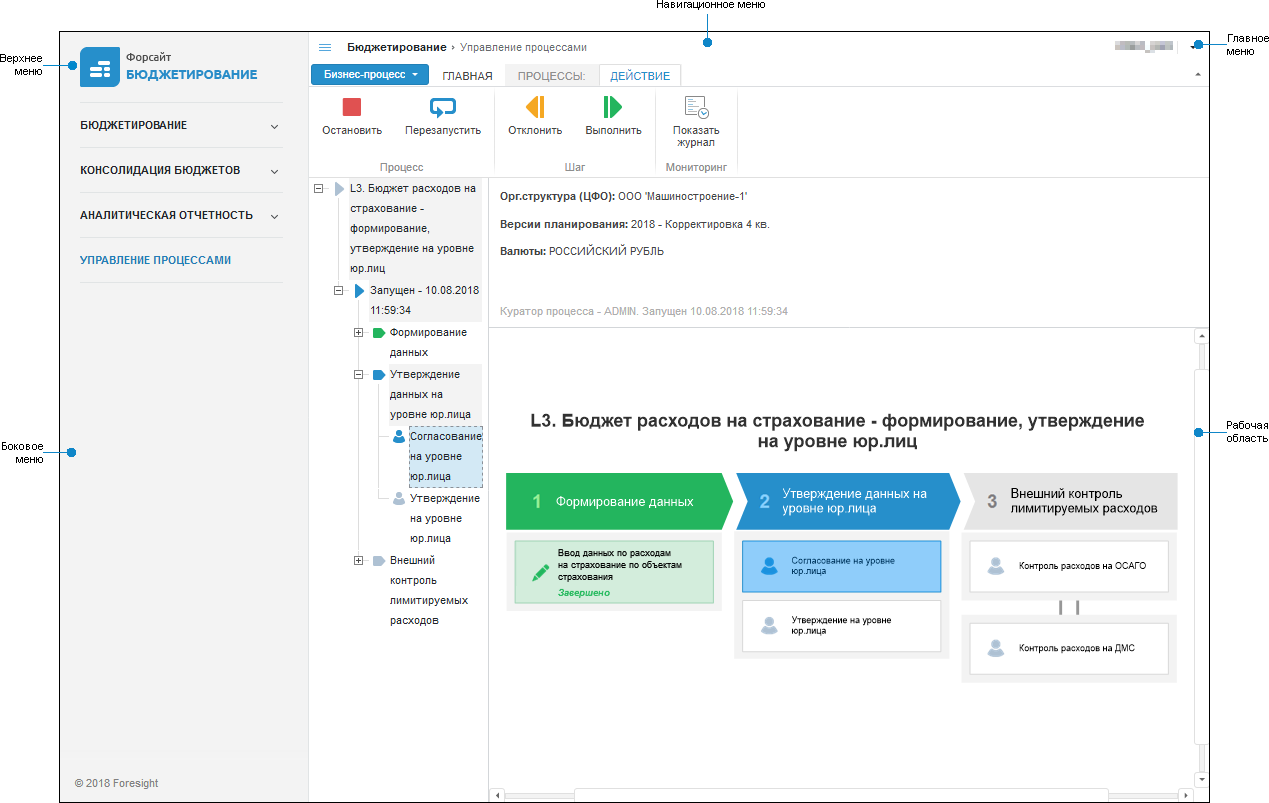This screenshot has width=1269, height=803.
Task: Click blue flag icon of Утверждение данных
Action: click(378, 375)
